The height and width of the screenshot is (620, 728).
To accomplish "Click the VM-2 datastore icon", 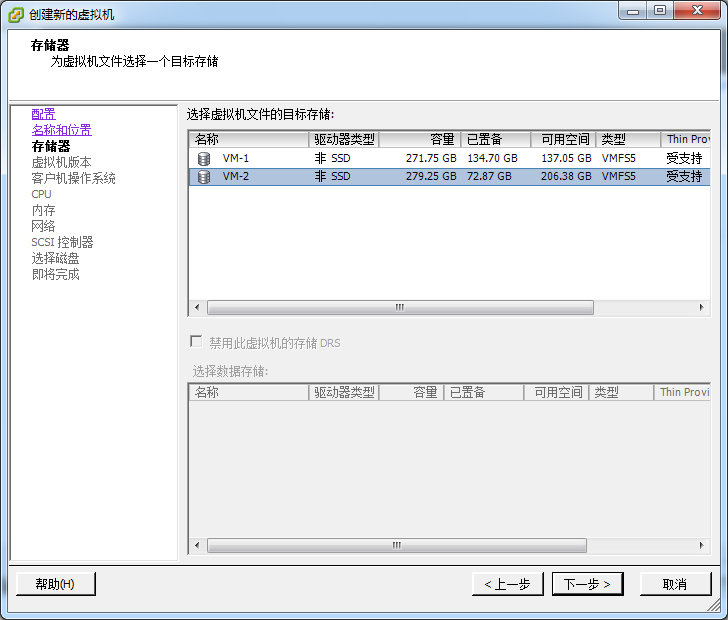I will [x=204, y=177].
